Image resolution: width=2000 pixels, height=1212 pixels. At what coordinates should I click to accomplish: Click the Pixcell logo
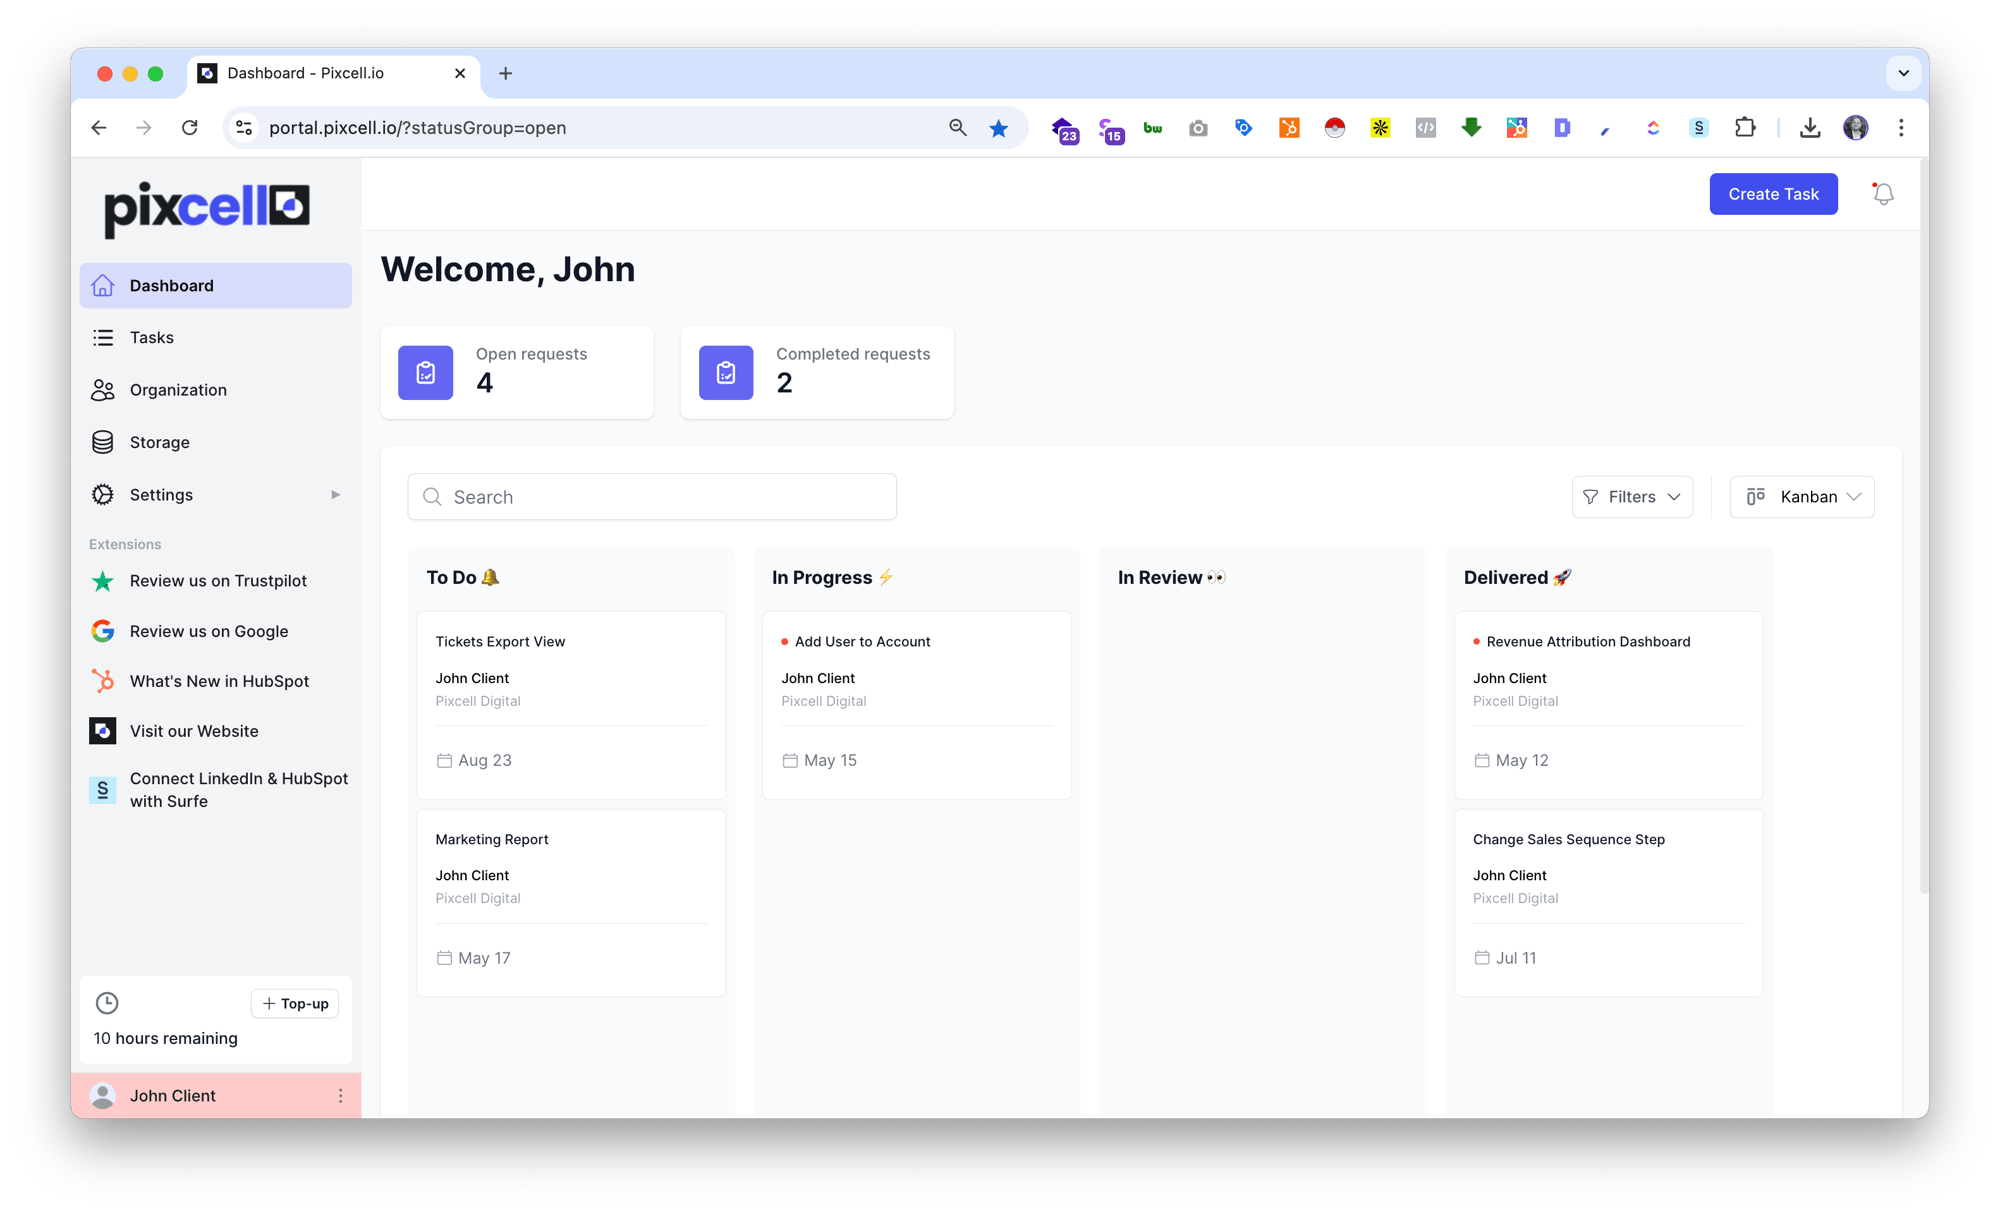click(208, 209)
